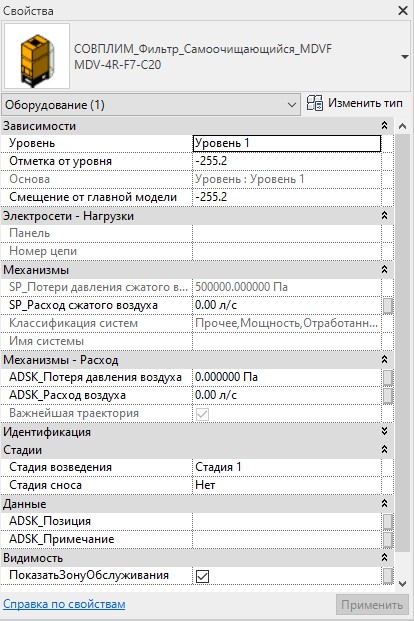Viewport: 414px width, 621px height.
Task: Open the Оборудование (1) category filter dropdown
Action: [151, 105]
